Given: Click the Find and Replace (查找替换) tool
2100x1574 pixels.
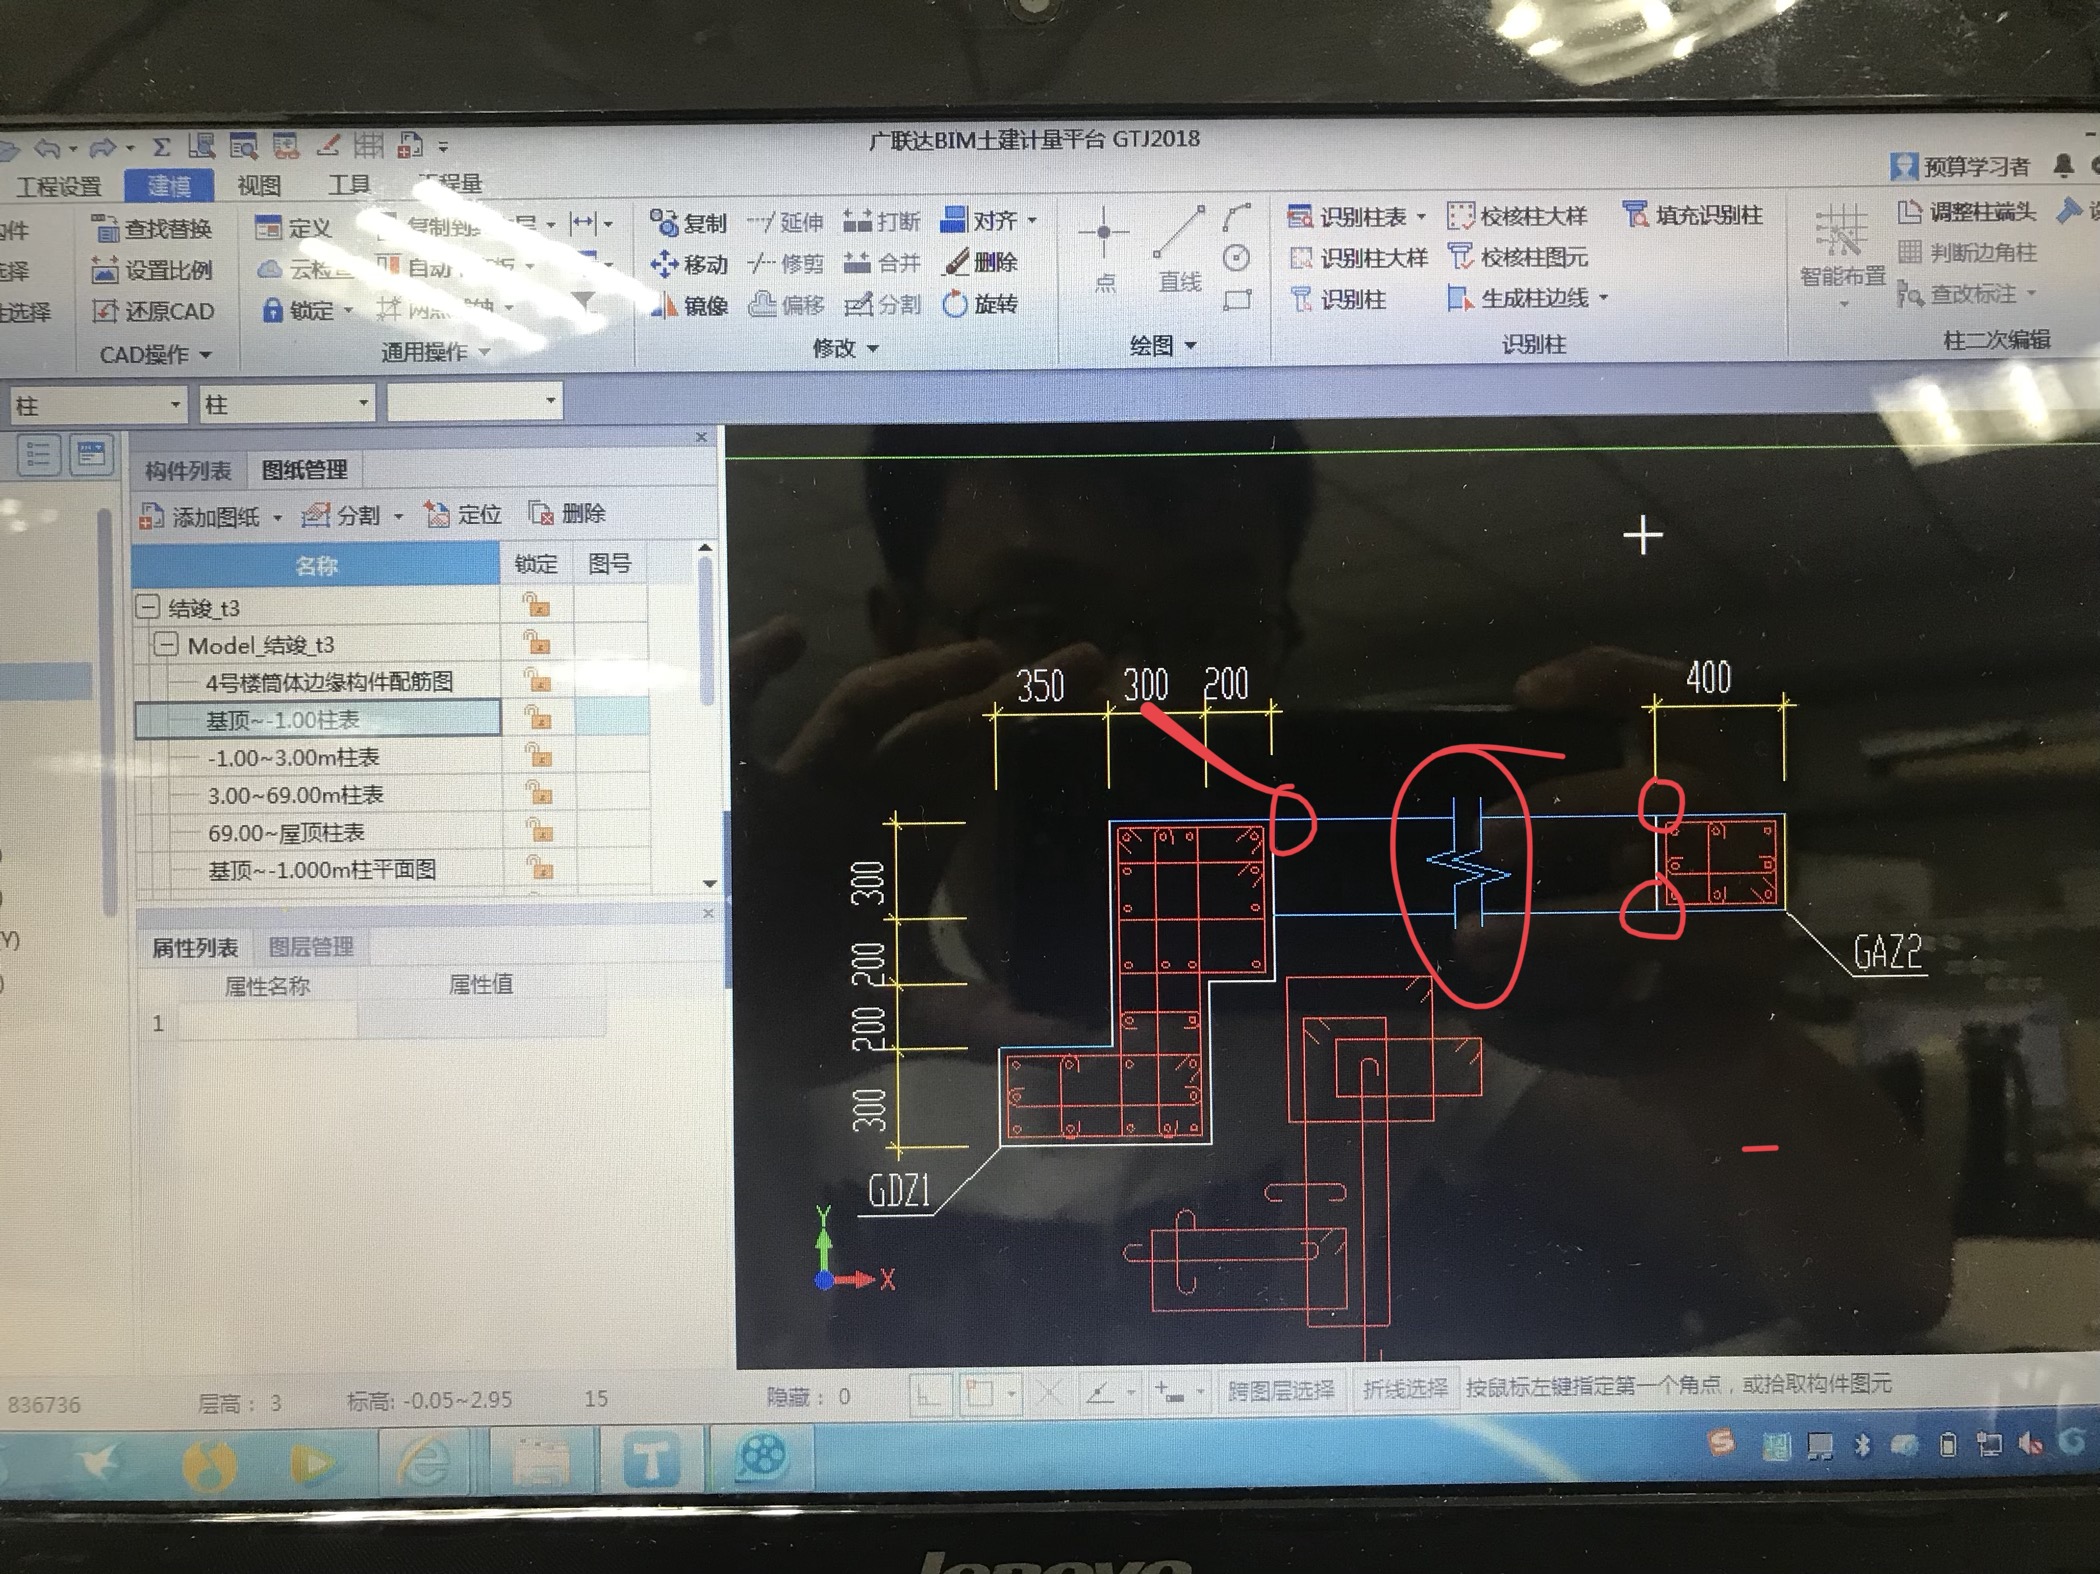Looking at the screenshot, I should pos(152,229).
